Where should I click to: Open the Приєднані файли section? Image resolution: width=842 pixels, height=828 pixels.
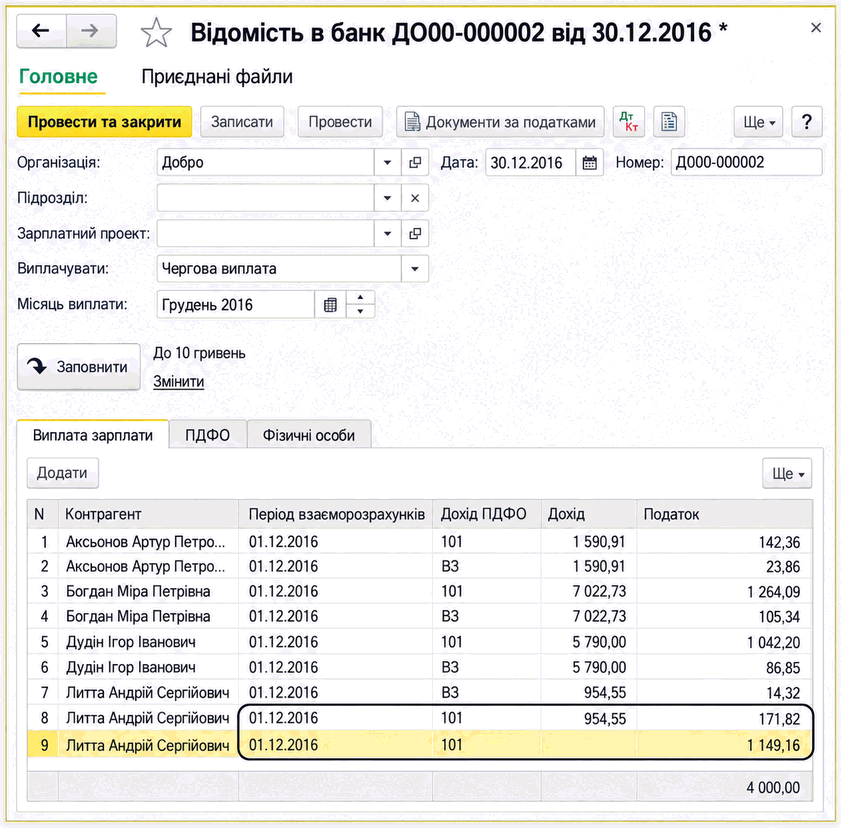click(217, 77)
